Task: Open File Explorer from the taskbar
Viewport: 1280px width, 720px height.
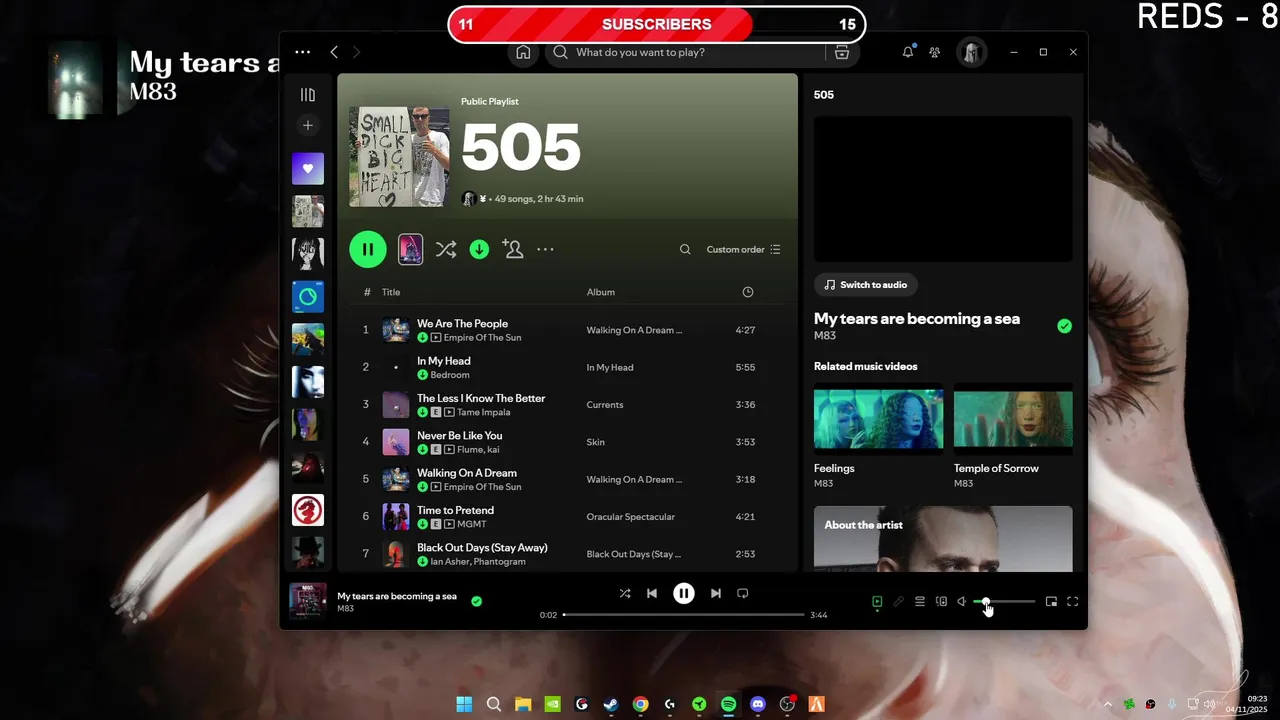Action: point(523,704)
